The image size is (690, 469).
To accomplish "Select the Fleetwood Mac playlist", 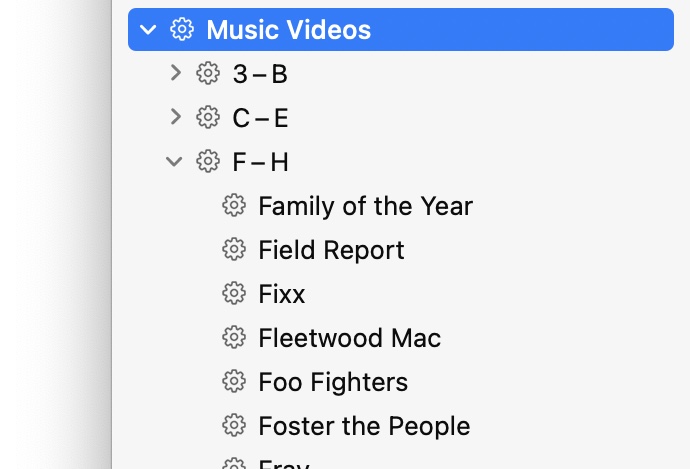I will pyautogui.click(x=349, y=338).
